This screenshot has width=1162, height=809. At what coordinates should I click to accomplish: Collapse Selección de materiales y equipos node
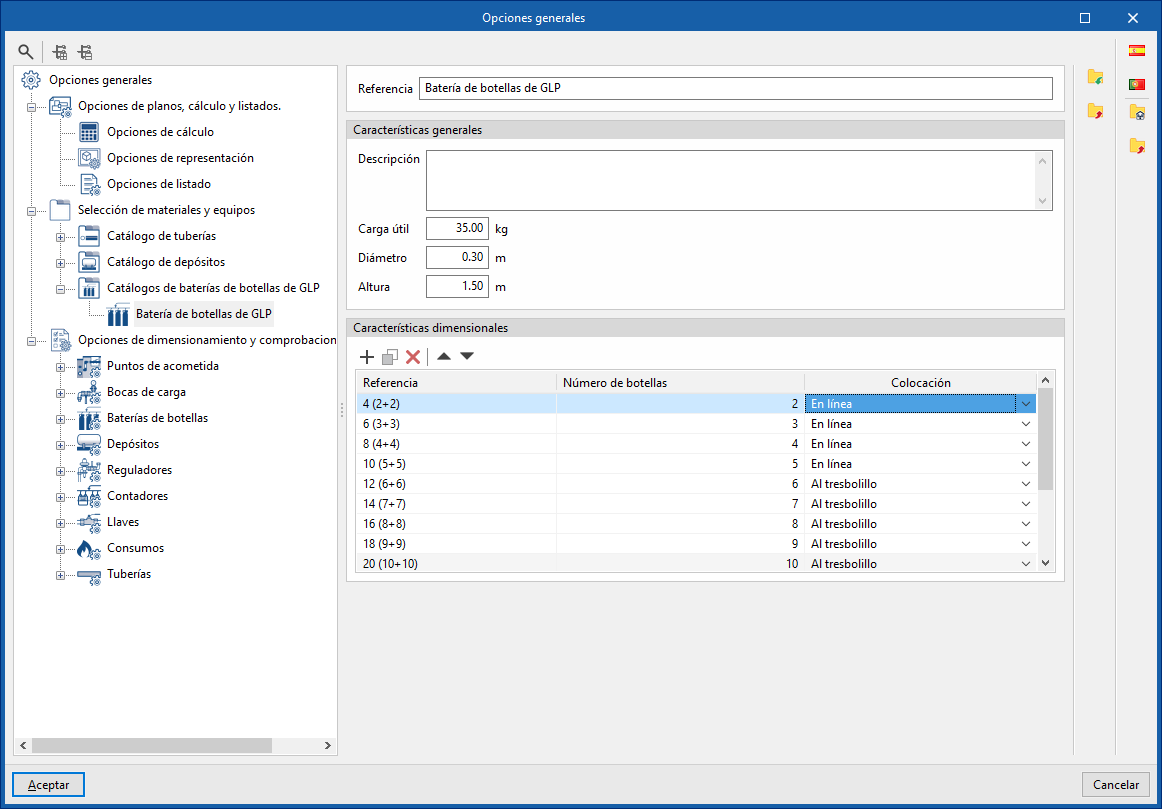[x=31, y=211]
